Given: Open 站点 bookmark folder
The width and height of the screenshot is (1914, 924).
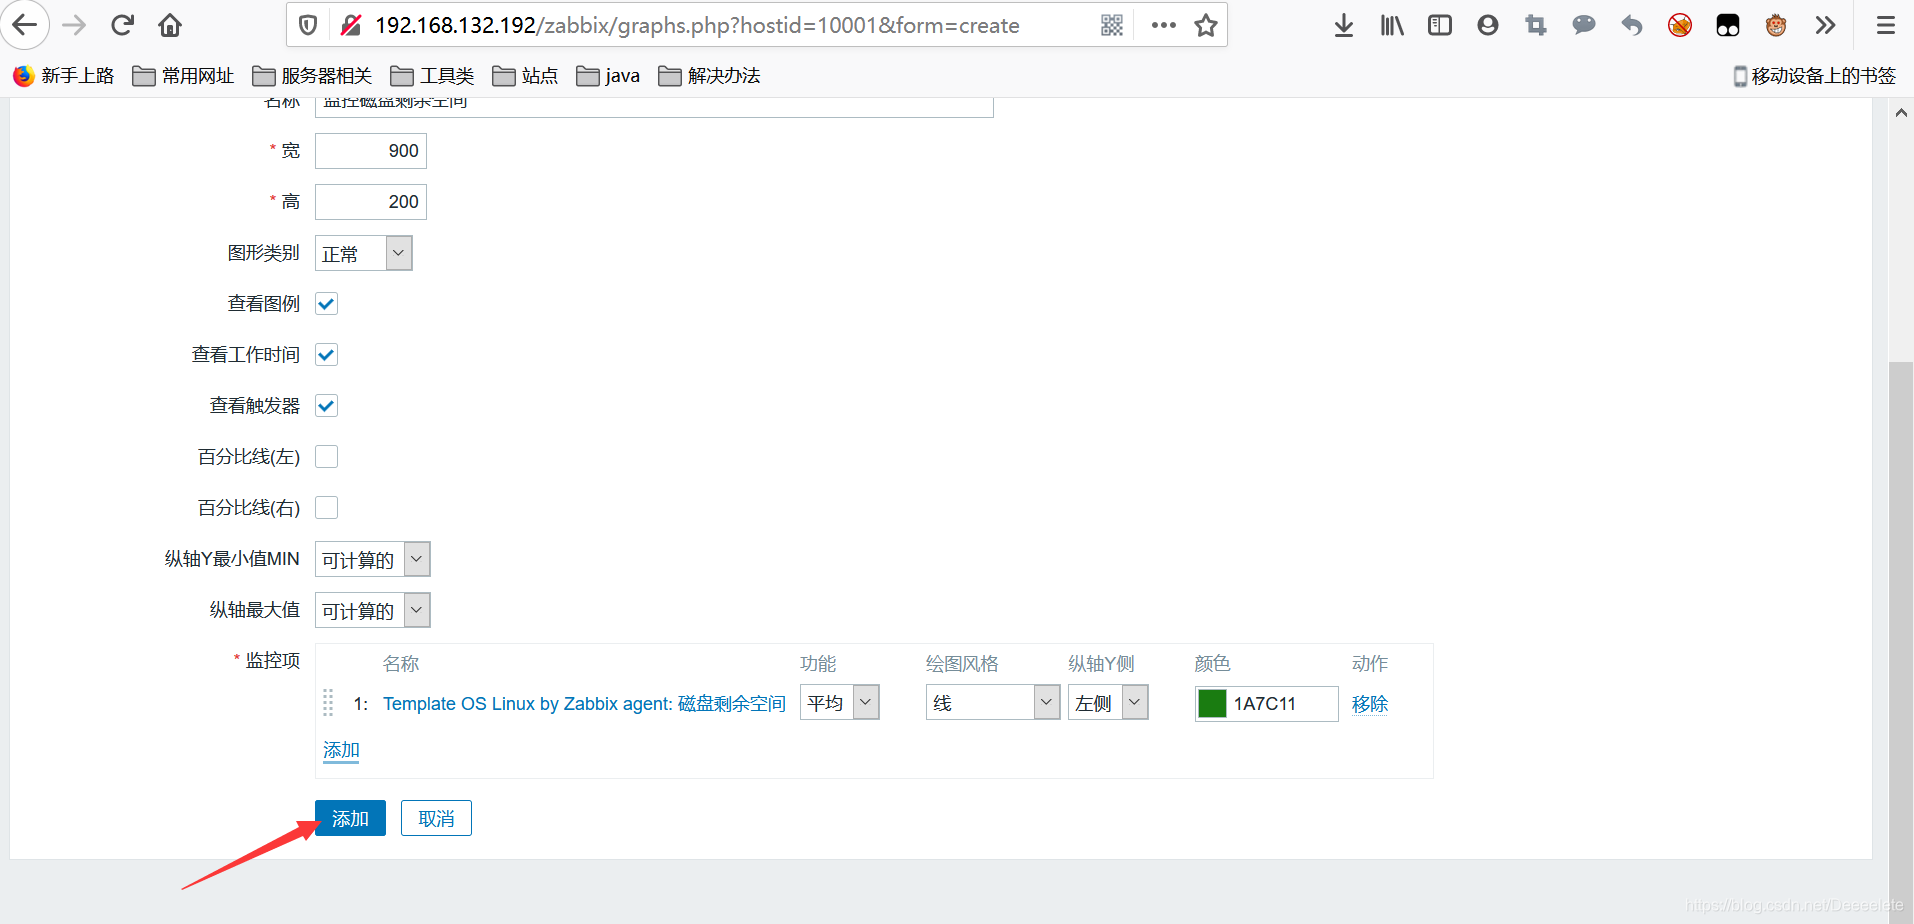Looking at the screenshot, I should [525, 76].
